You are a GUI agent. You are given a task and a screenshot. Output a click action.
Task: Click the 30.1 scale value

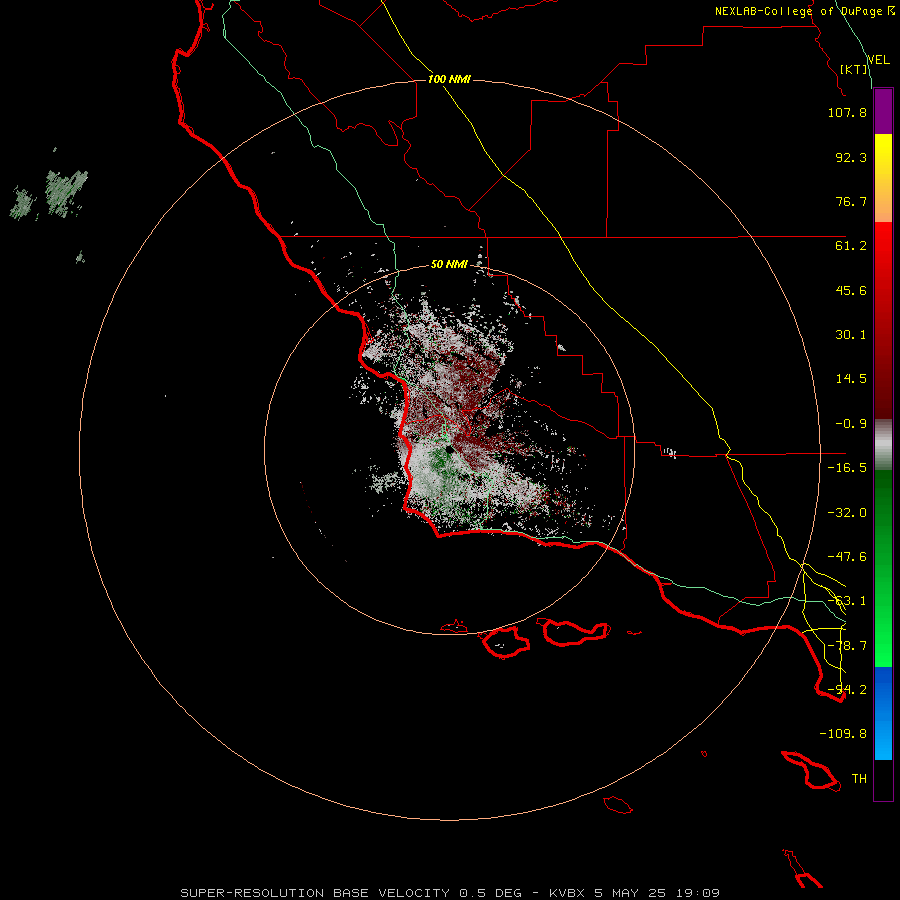851,335
